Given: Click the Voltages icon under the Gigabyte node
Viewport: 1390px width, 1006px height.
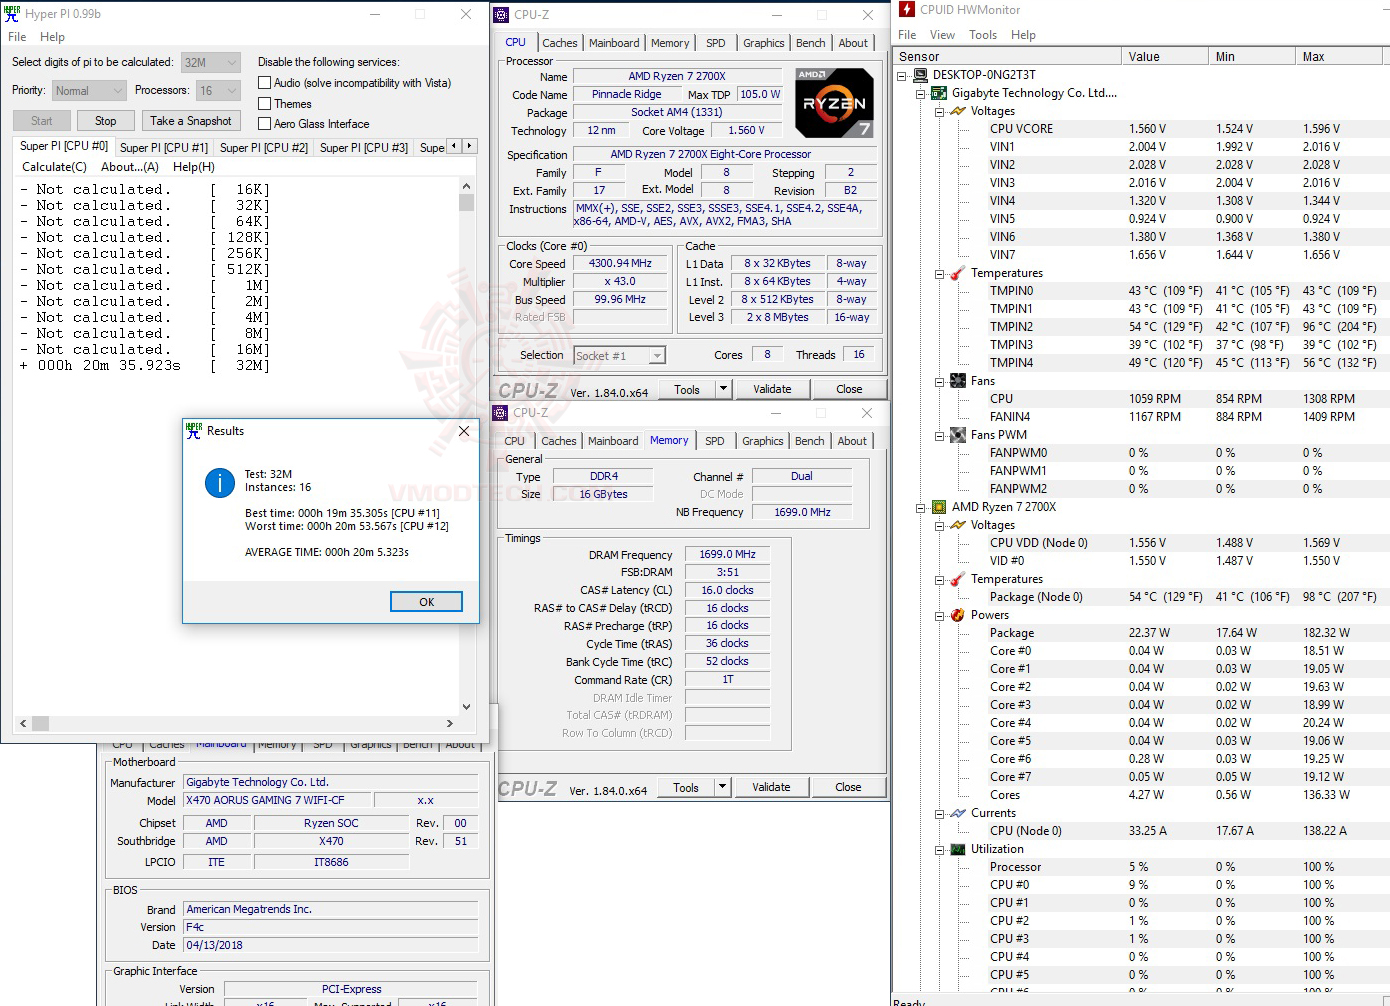Looking at the screenshot, I should pos(958,111).
